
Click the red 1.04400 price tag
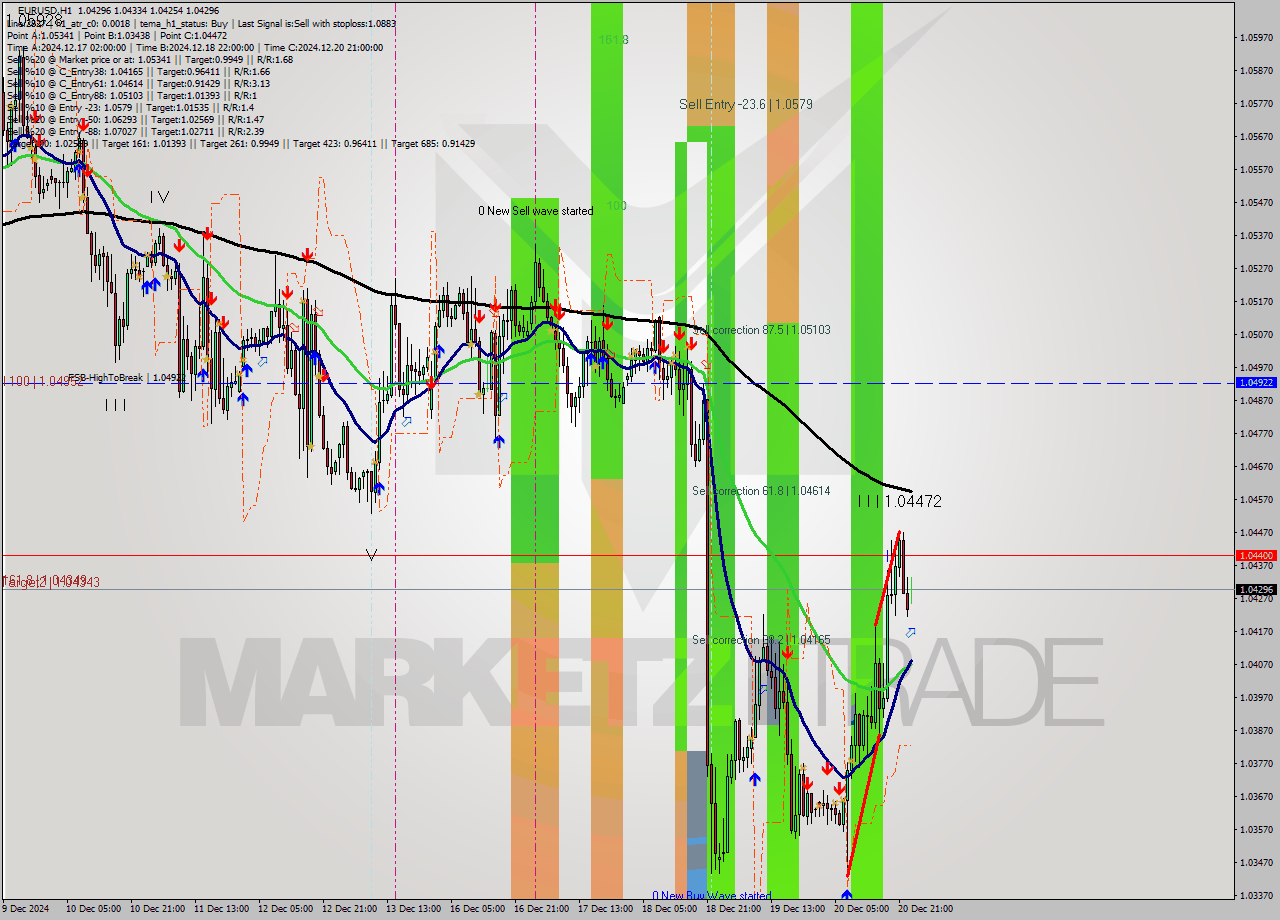(1256, 555)
